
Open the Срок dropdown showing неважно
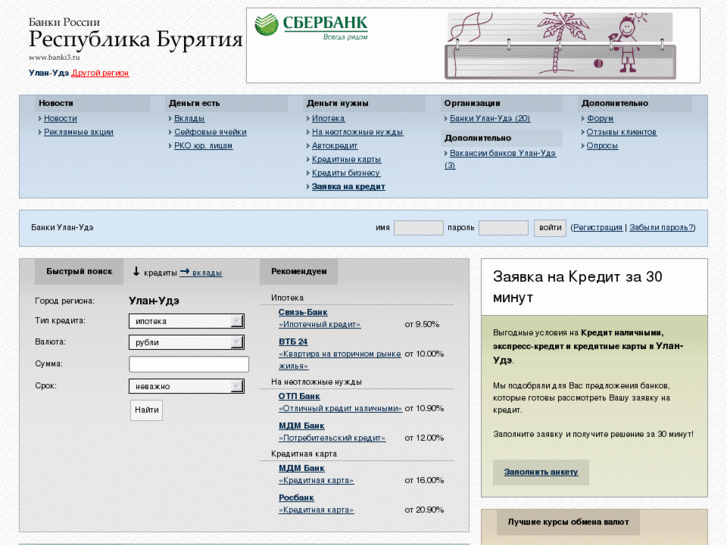pos(186,386)
